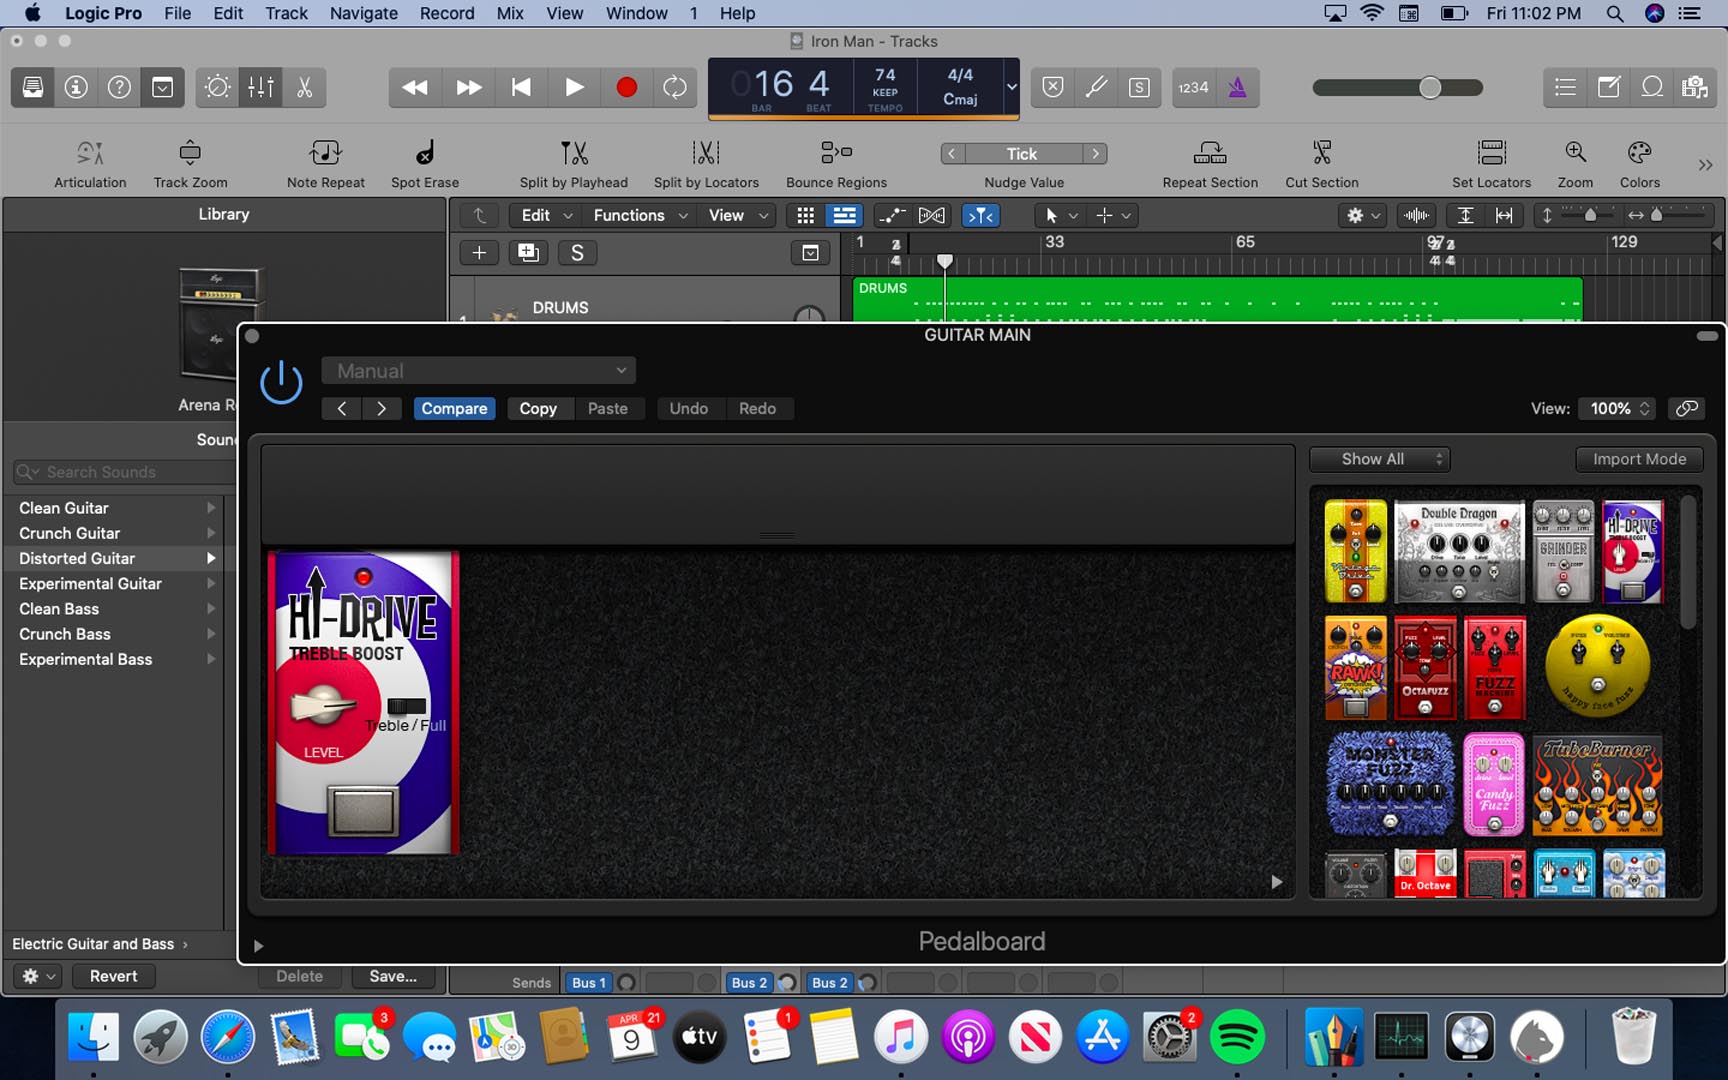Start playback with the Play button

574,87
